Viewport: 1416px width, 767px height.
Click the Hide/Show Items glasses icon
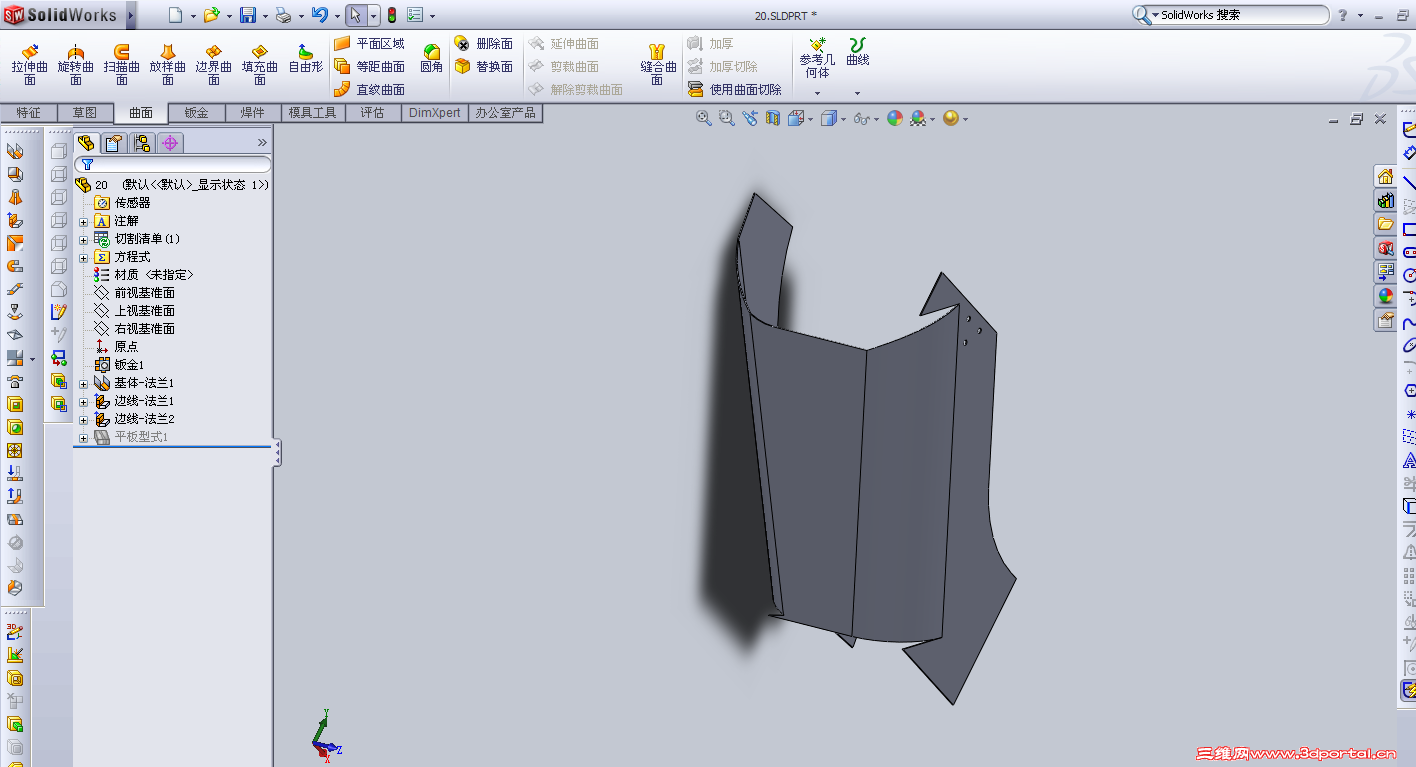coord(860,118)
